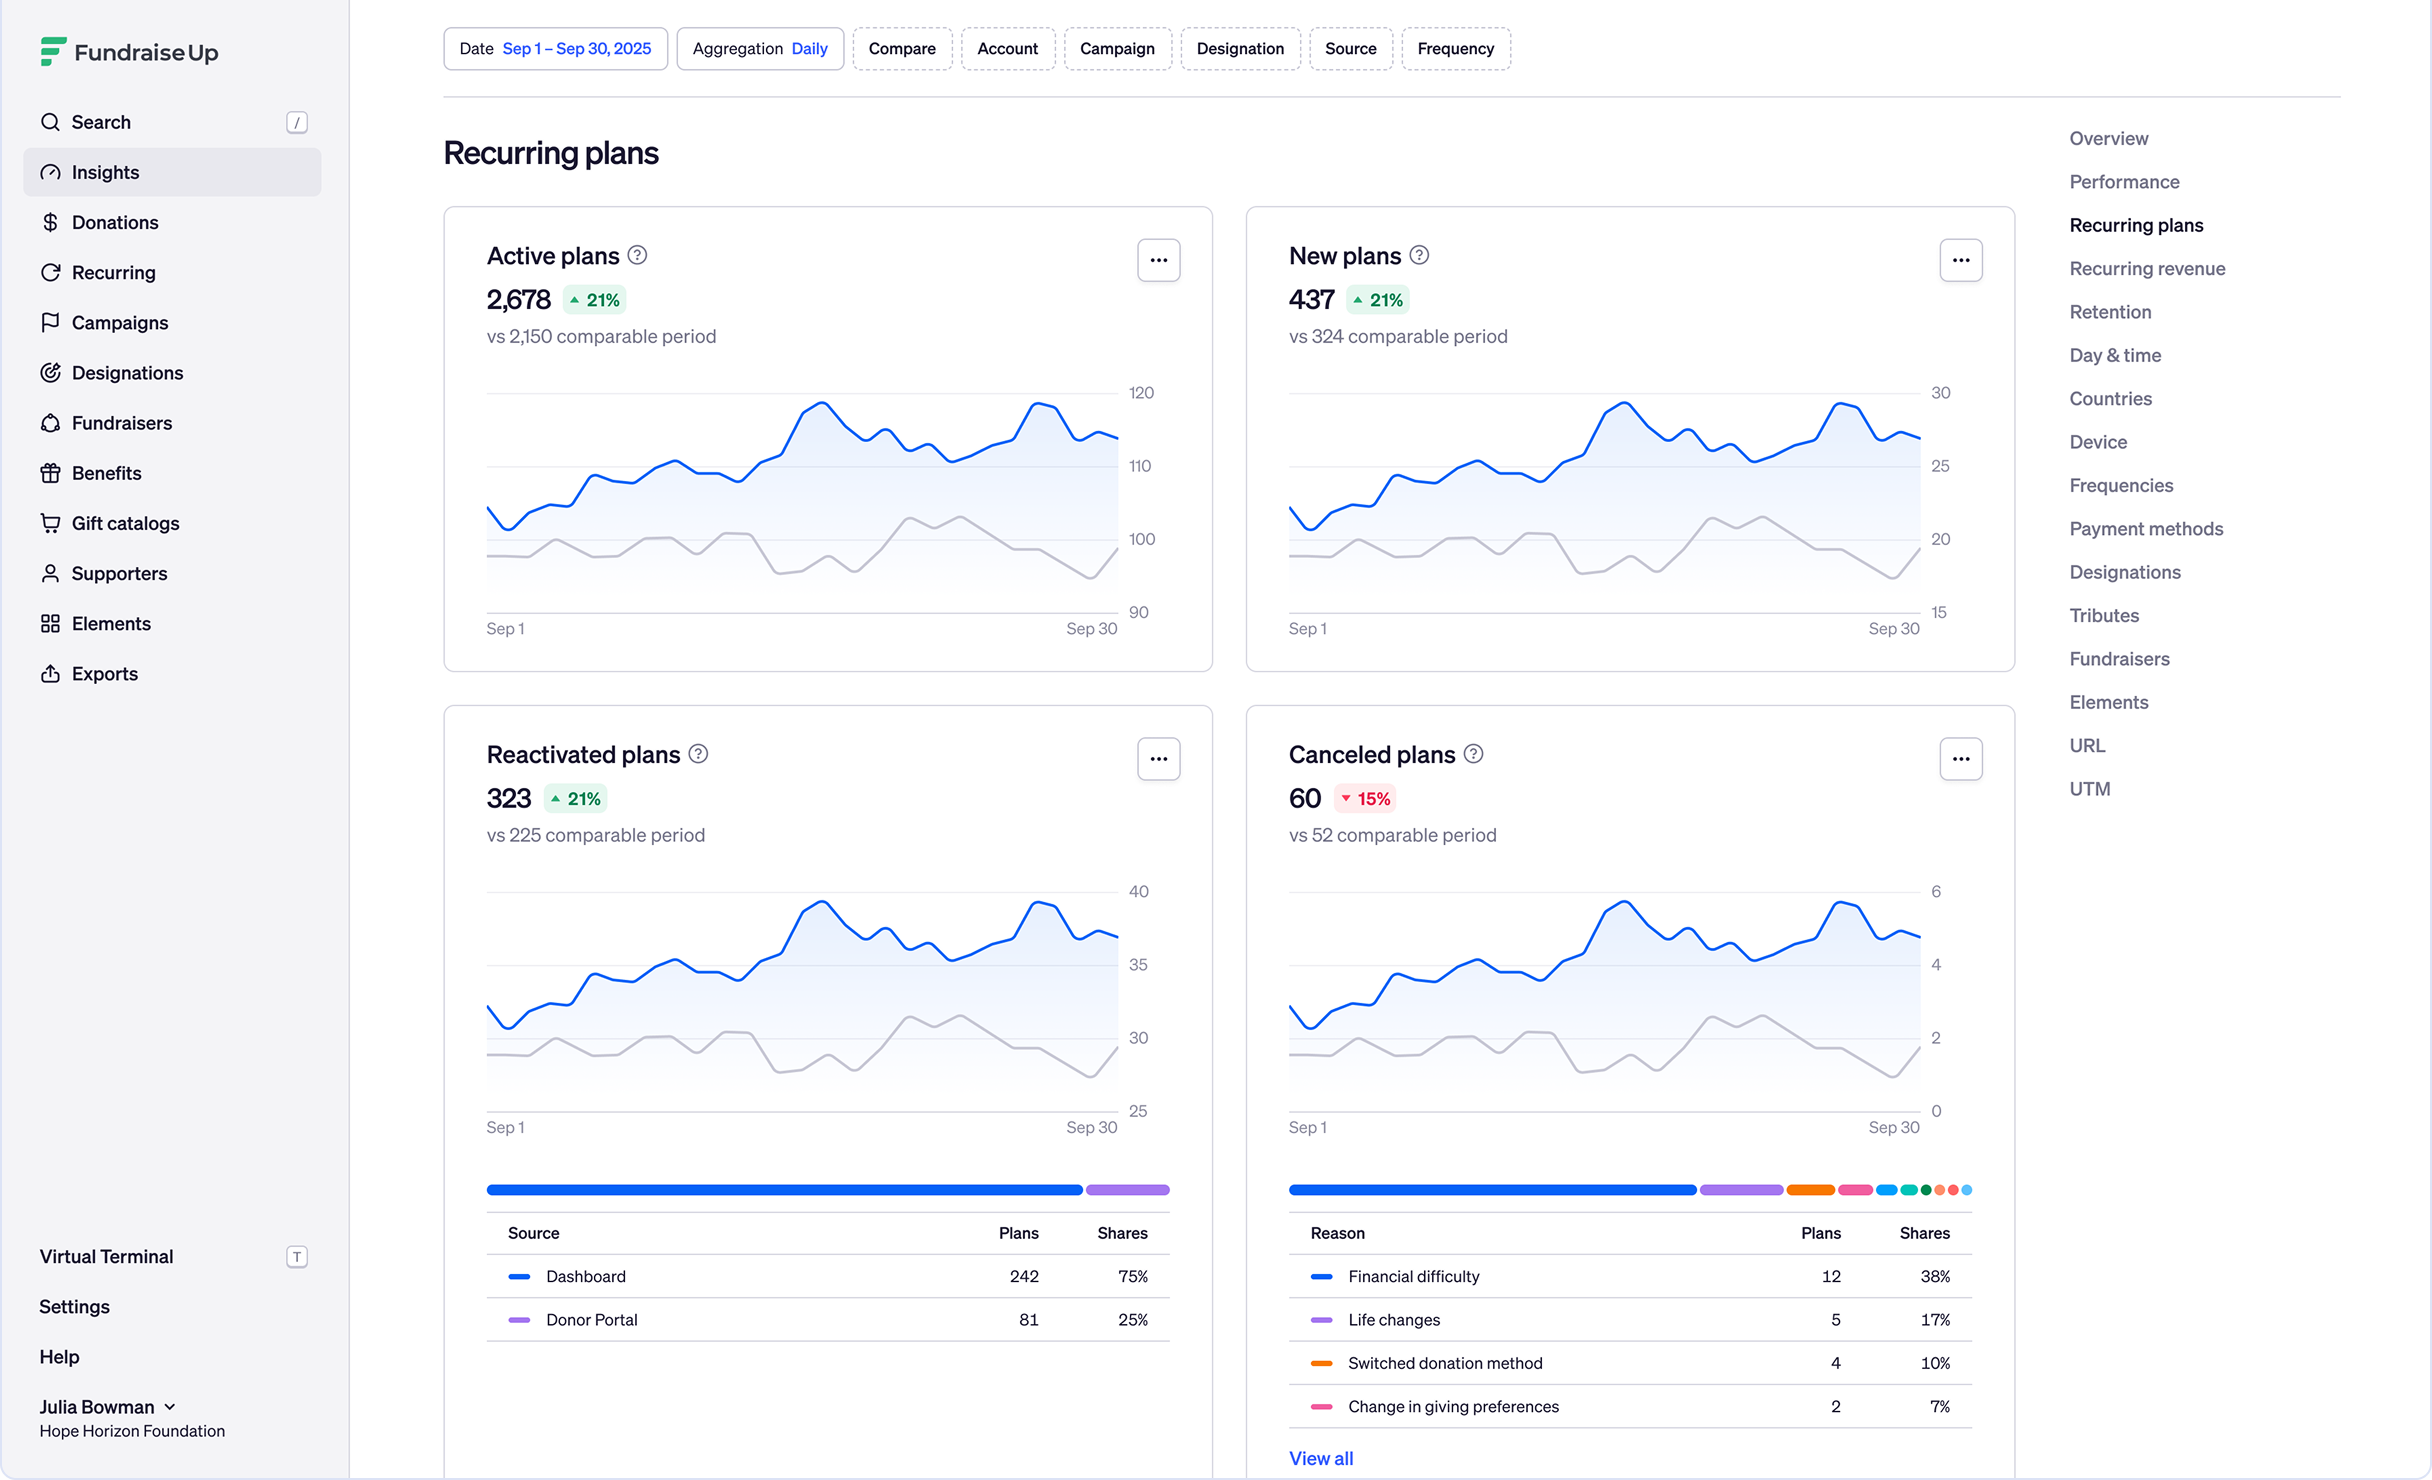The width and height of the screenshot is (2432, 1480).
Task: Jump to the Retention section
Action: tap(2110, 311)
